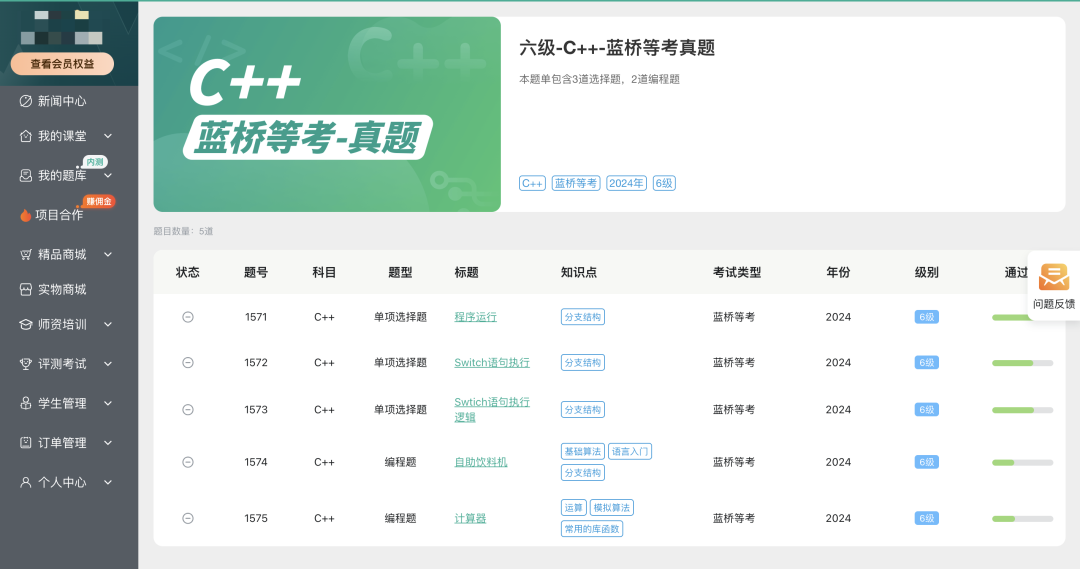Click the 精品商城 shopping cart icon
The height and width of the screenshot is (569, 1080).
(25, 255)
